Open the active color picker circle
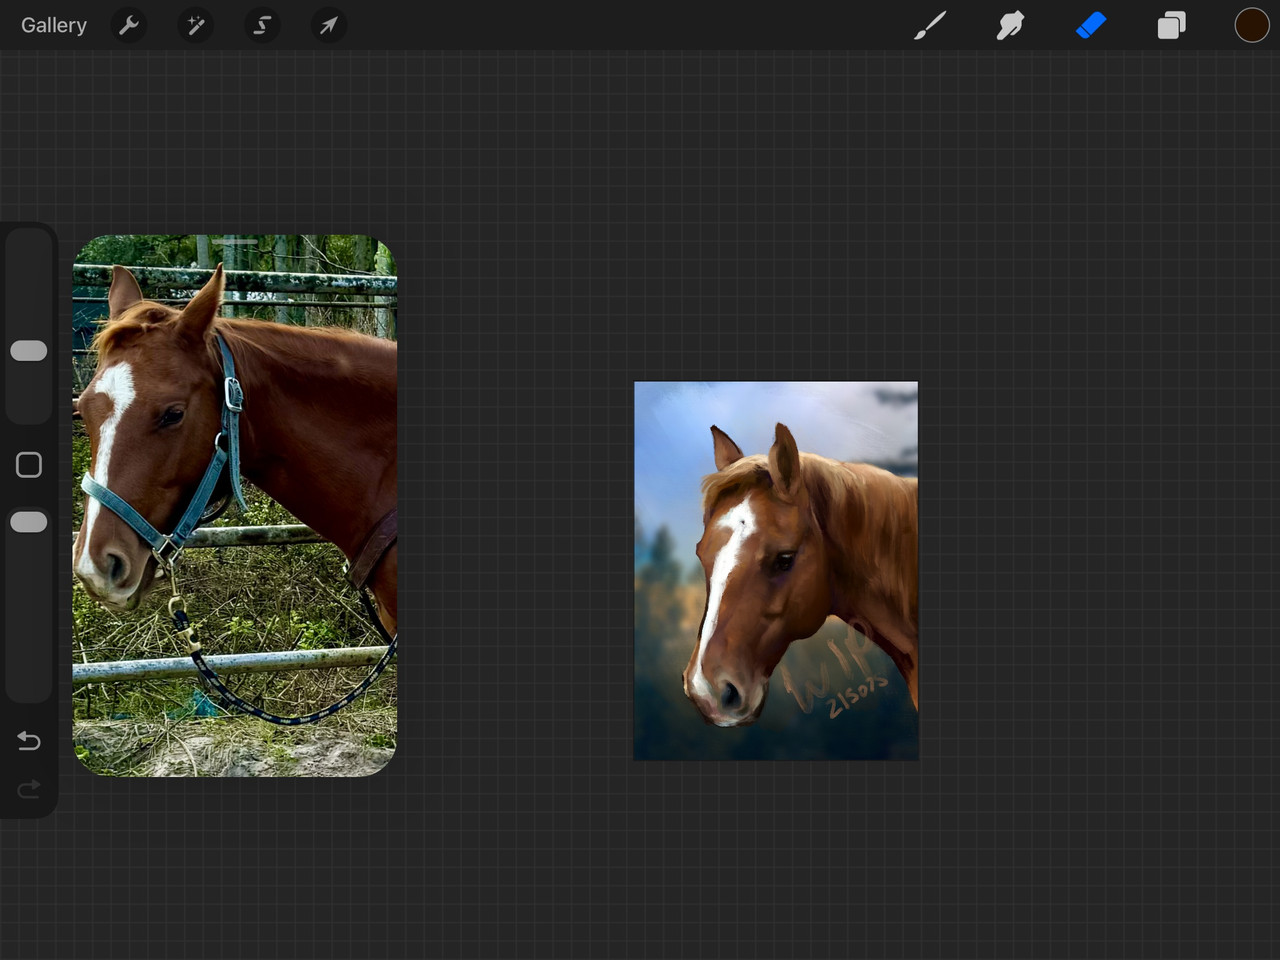The width and height of the screenshot is (1280, 960). click(x=1251, y=25)
